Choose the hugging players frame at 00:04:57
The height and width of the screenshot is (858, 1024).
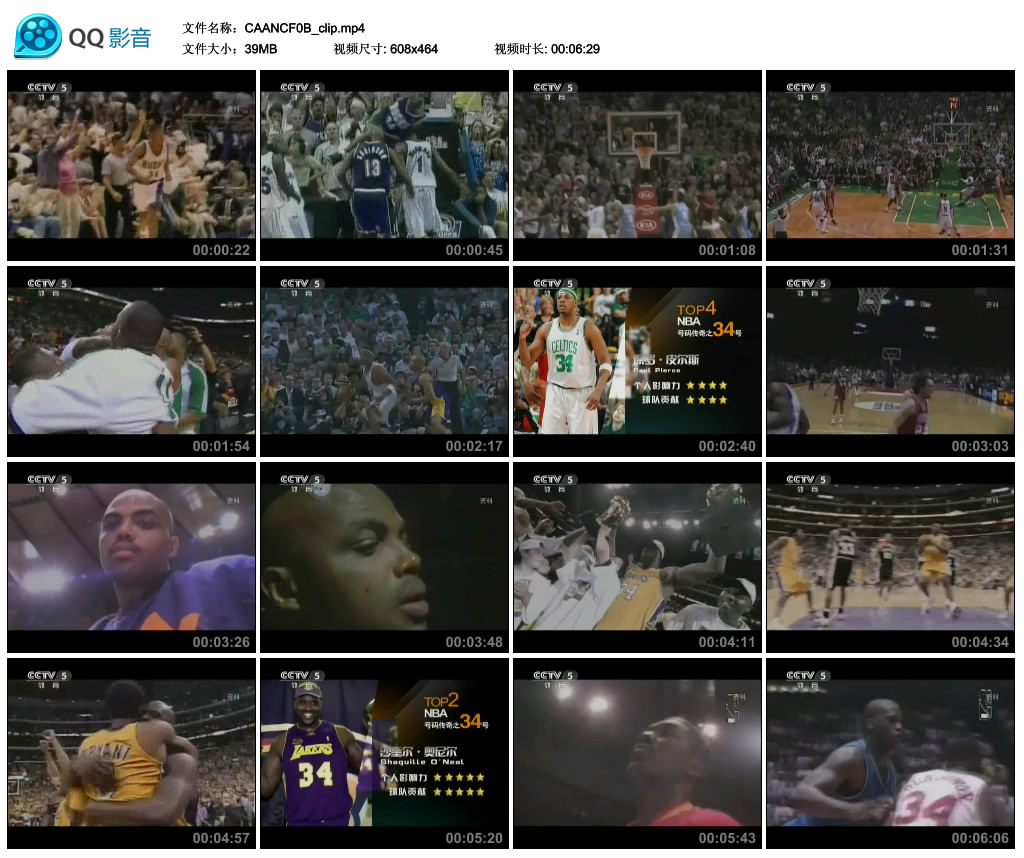click(x=131, y=753)
